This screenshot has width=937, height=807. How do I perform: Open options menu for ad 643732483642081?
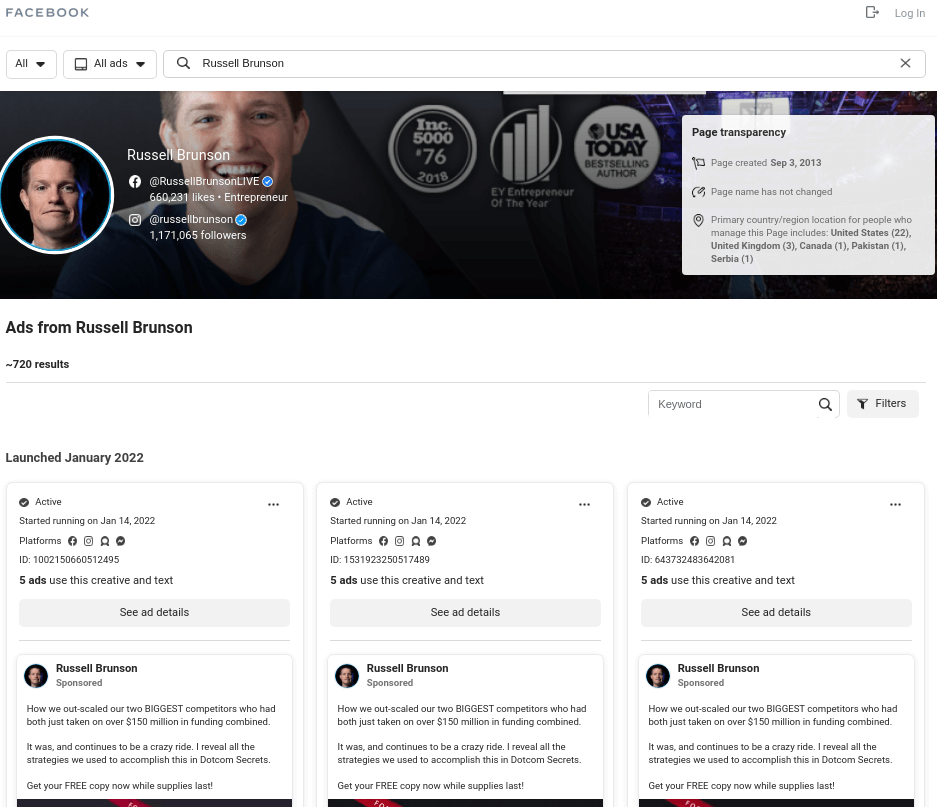click(895, 505)
